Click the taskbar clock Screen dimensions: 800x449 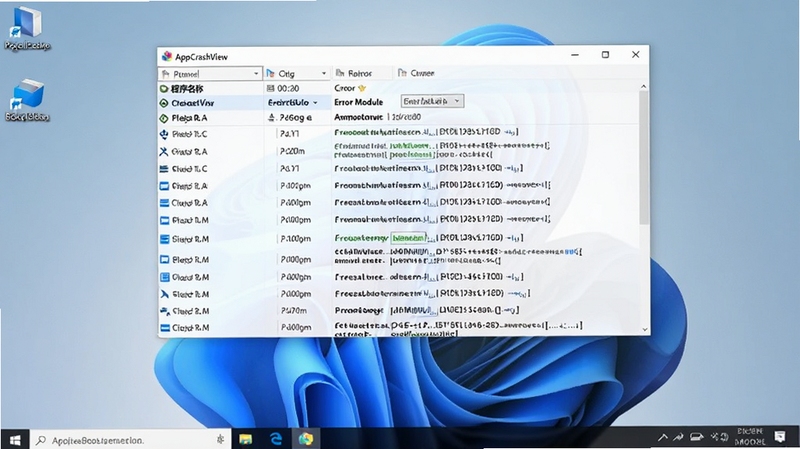coord(750,437)
